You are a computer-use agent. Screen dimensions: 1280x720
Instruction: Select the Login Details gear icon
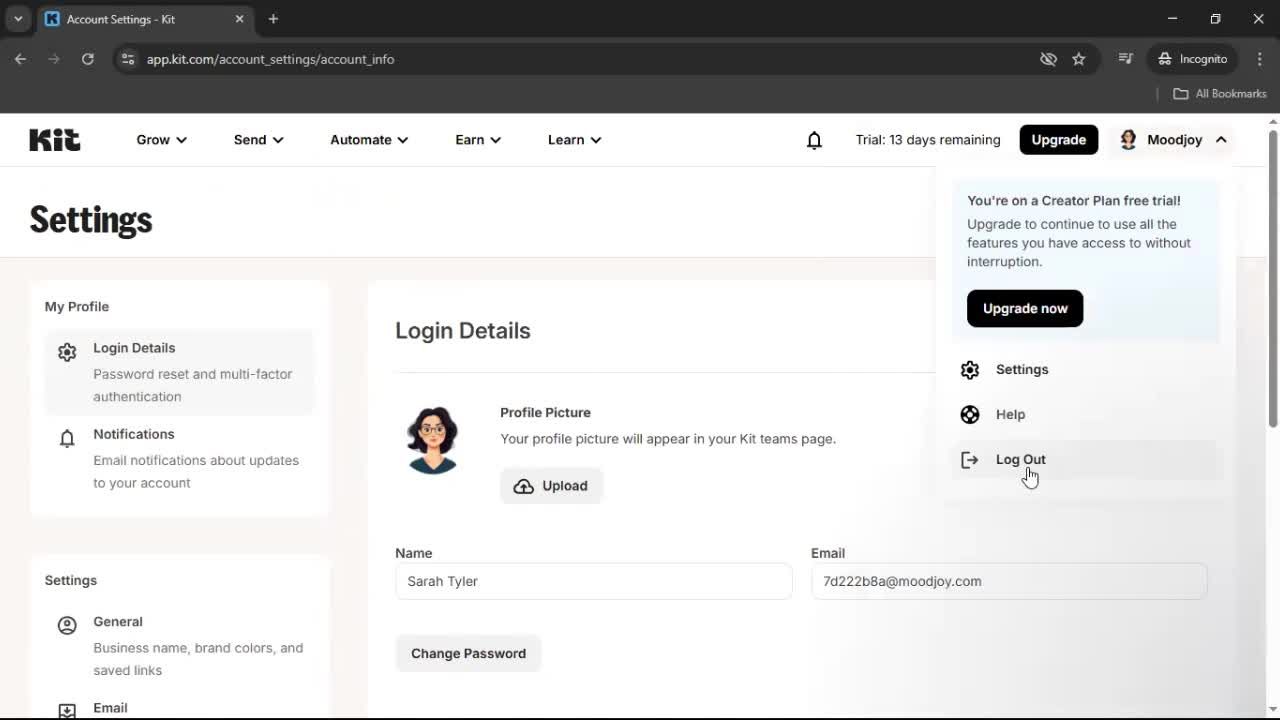pos(66,351)
